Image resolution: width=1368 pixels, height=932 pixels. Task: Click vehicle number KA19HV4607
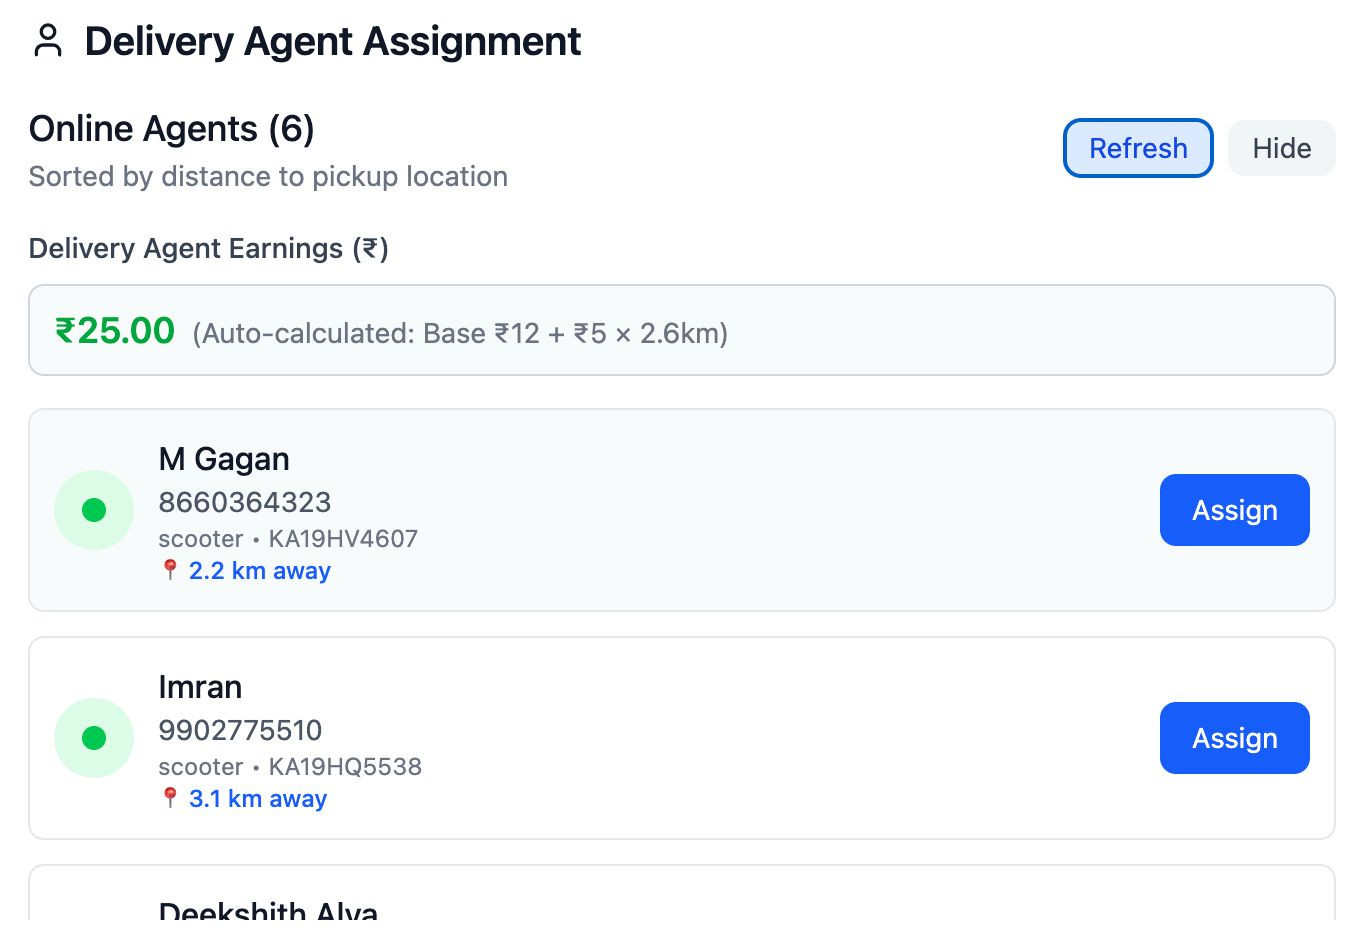(343, 539)
